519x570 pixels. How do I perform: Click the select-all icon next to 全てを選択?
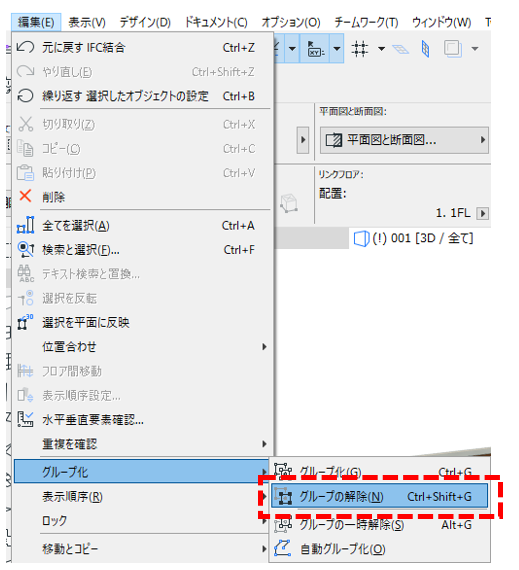click(25, 225)
